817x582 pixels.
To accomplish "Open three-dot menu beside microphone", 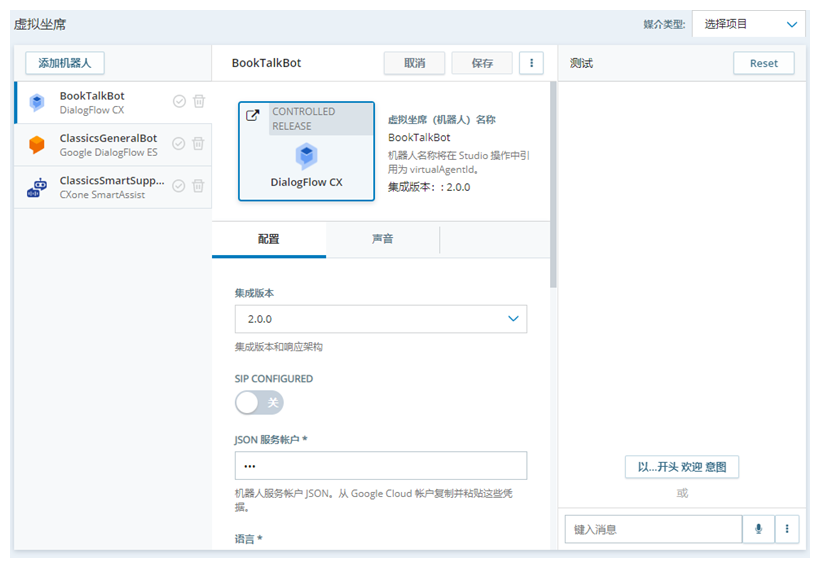I will [x=787, y=529].
